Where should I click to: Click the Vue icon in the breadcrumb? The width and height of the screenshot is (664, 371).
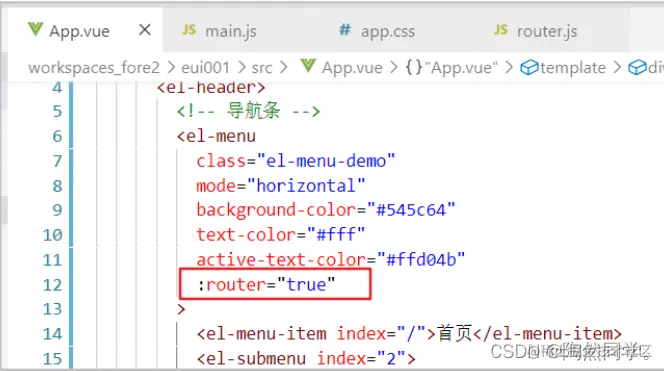point(308,66)
